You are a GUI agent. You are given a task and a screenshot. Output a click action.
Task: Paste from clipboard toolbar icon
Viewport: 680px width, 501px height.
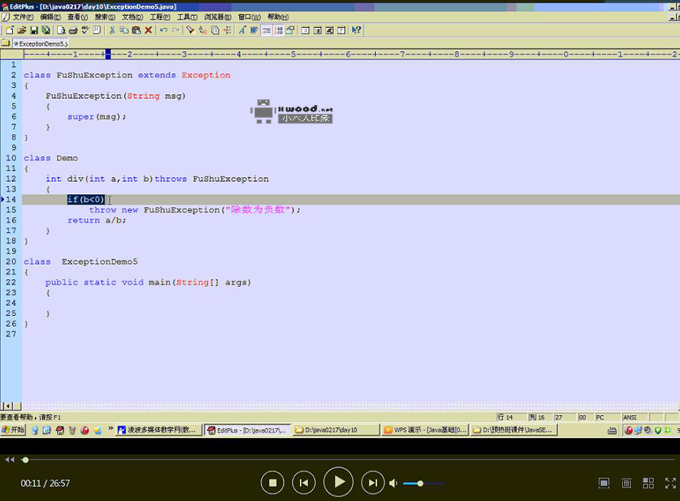tap(136, 30)
